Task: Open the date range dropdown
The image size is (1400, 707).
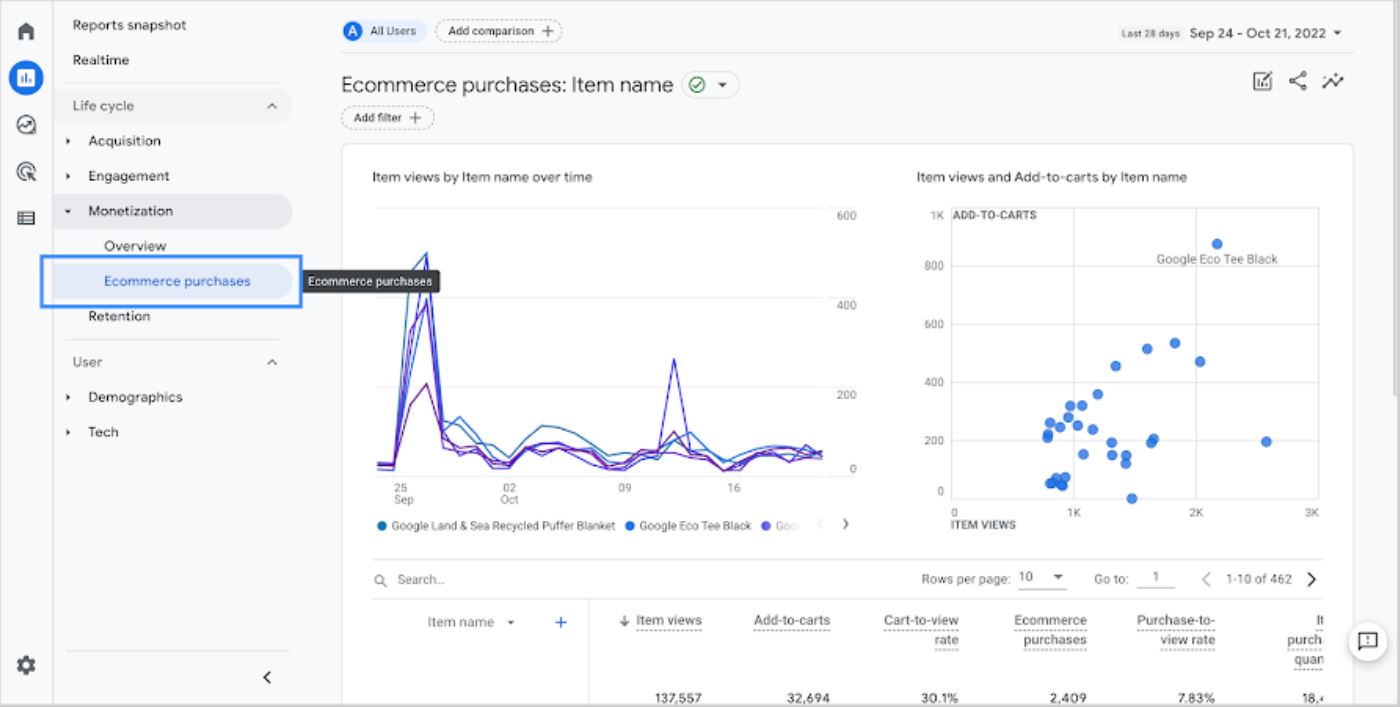Action: (x=1265, y=33)
